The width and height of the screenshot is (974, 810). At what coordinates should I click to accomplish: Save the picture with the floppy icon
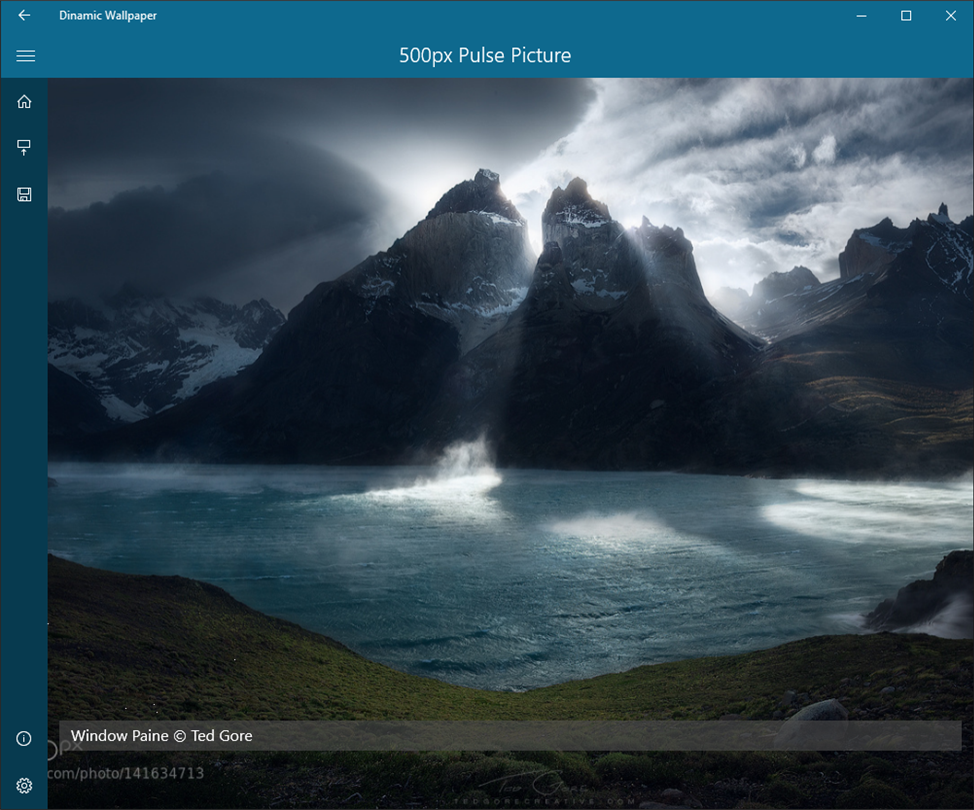[x=24, y=194]
